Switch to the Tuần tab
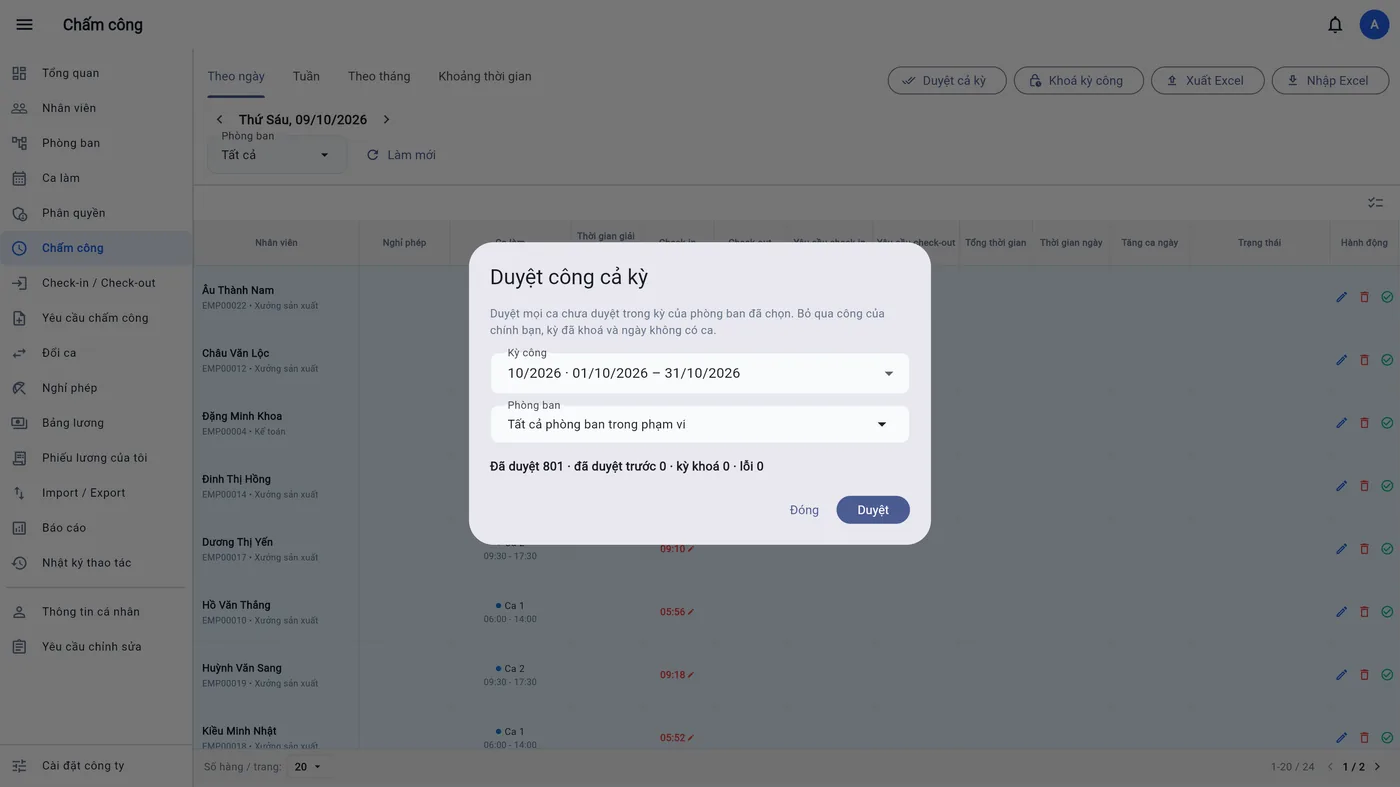This screenshot has height=787, width=1400. 306,77
